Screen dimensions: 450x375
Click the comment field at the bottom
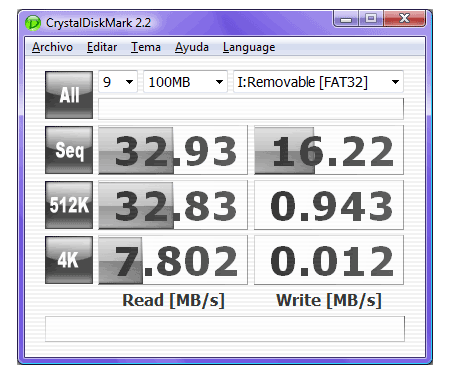coord(225,329)
